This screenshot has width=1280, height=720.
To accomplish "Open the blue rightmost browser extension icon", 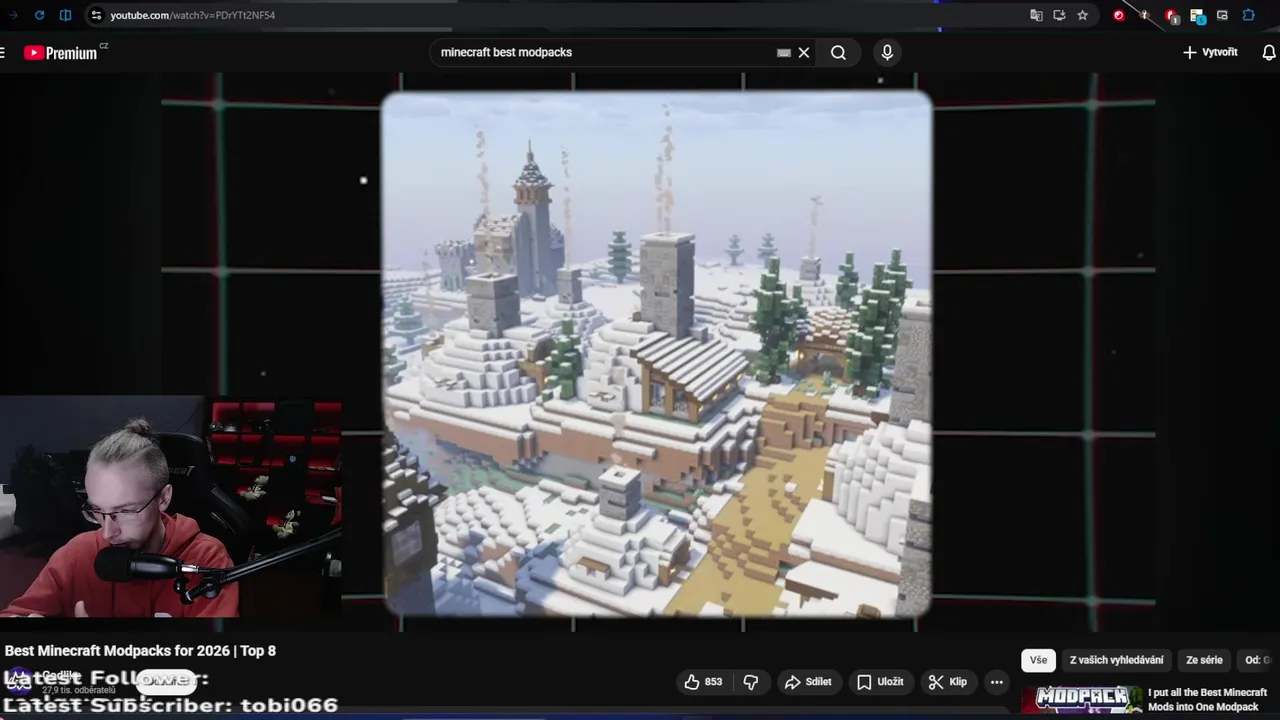I will 1248,15.
